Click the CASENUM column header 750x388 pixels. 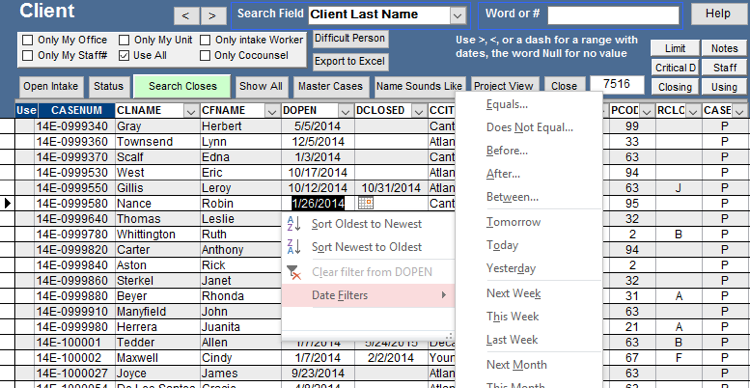[x=77, y=111]
